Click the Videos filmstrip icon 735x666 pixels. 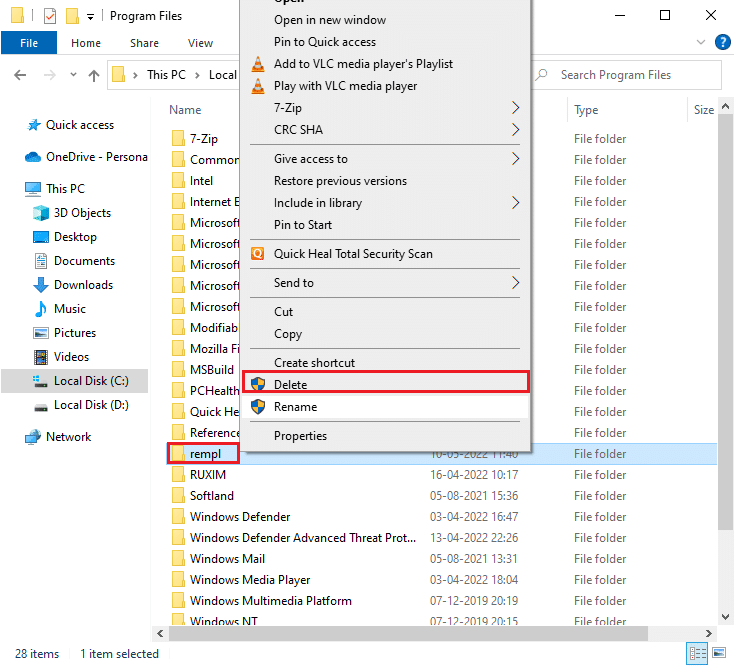tap(41, 357)
